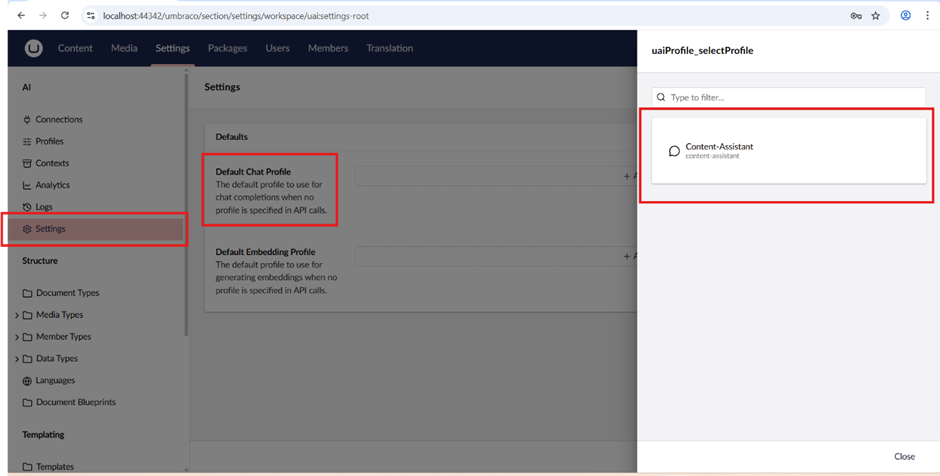The image size is (940, 476).
Task: Select the Content-Assistant profile card
Action: click(788, 150)
